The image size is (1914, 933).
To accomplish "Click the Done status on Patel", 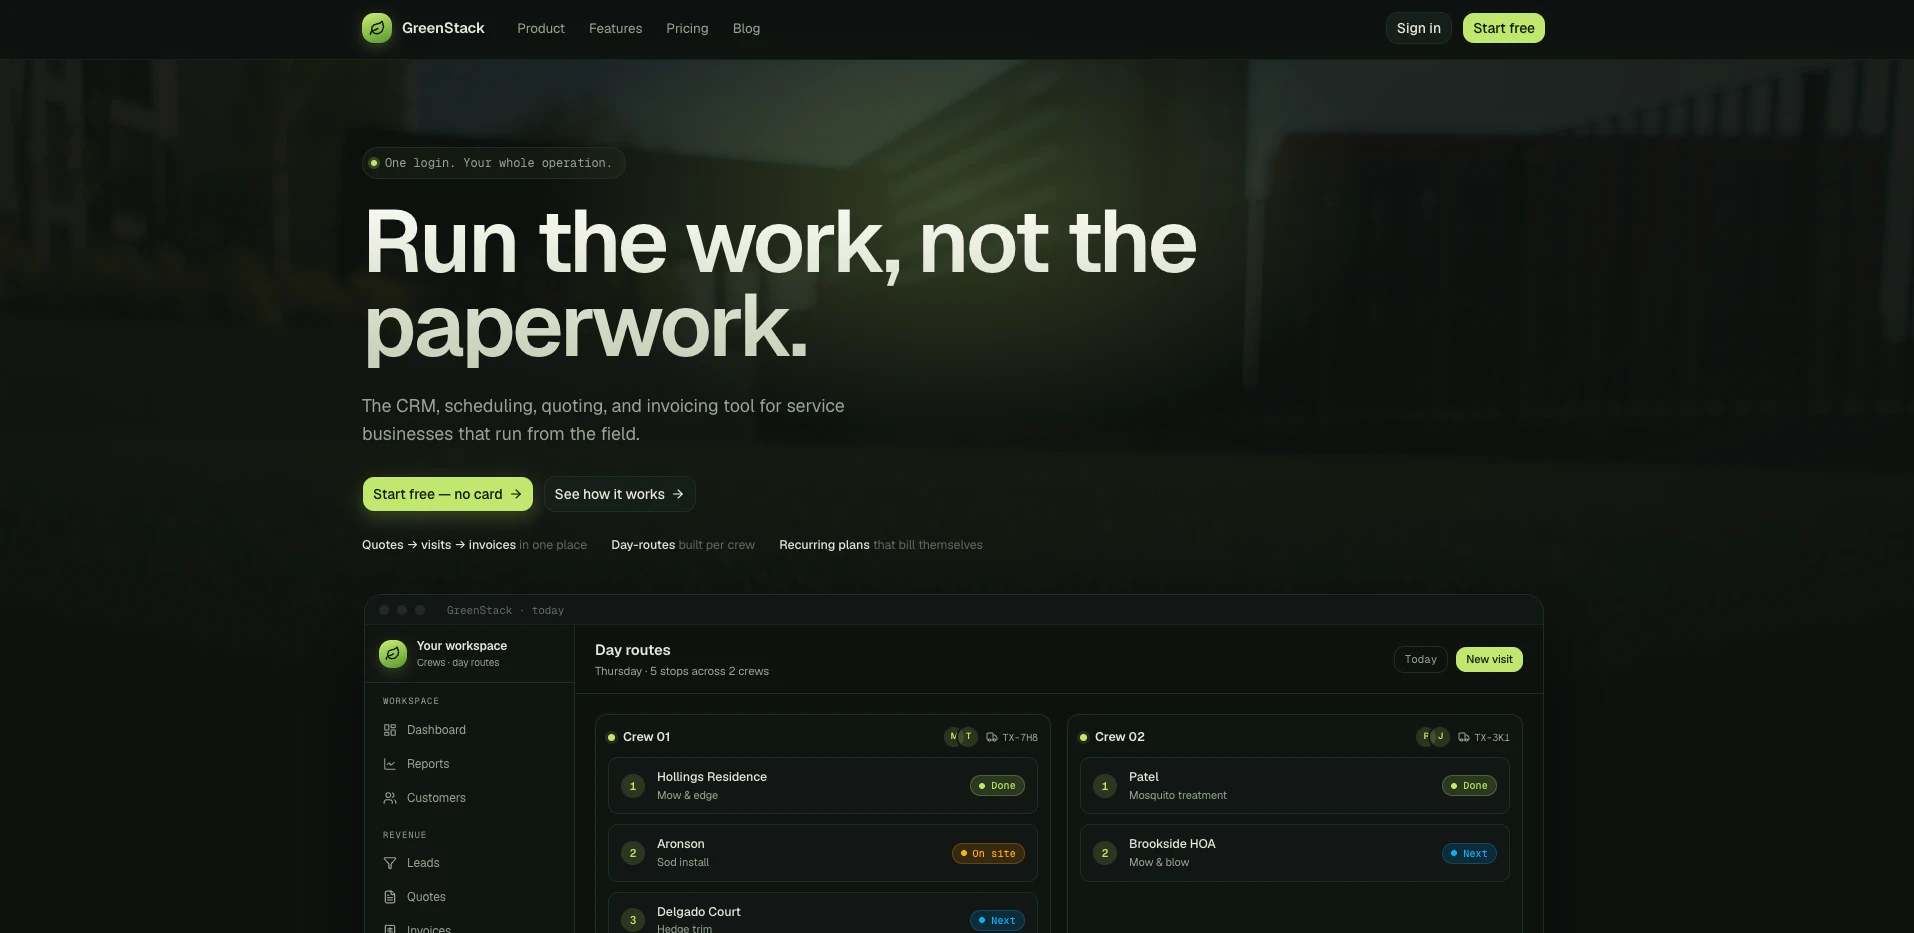I will 1469,786.
